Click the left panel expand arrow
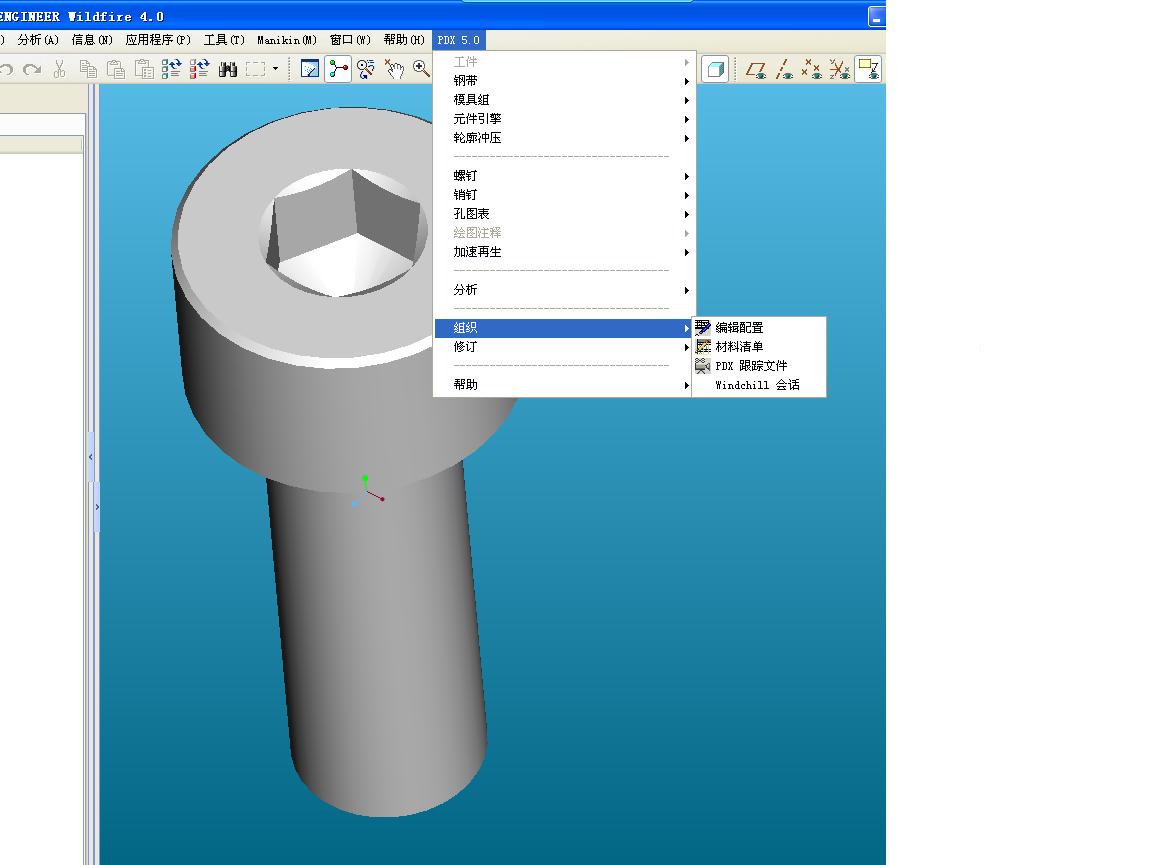 [x=97, y=507]
